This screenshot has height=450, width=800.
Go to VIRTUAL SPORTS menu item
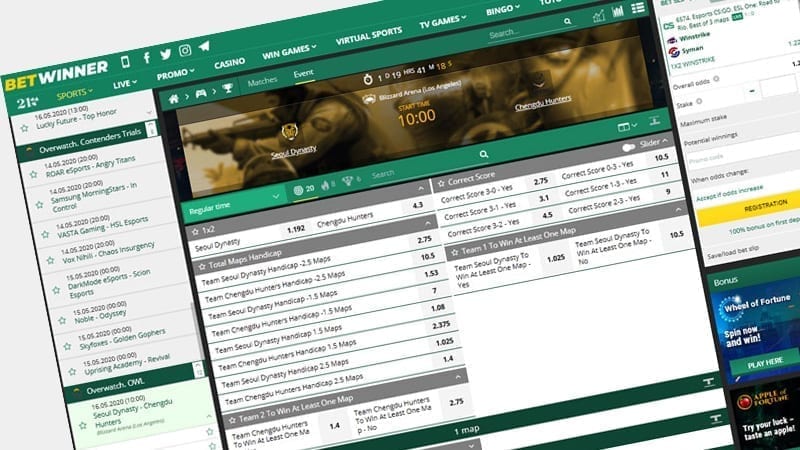point(369,35)
